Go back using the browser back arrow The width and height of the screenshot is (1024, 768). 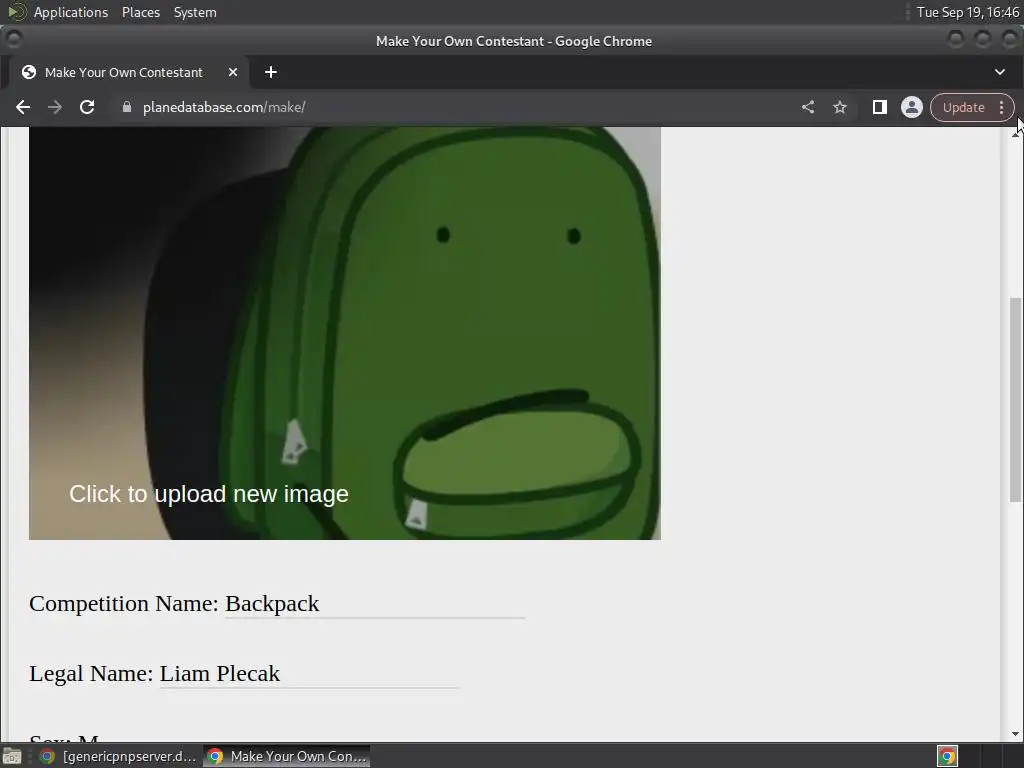click(x=23, y=107)
